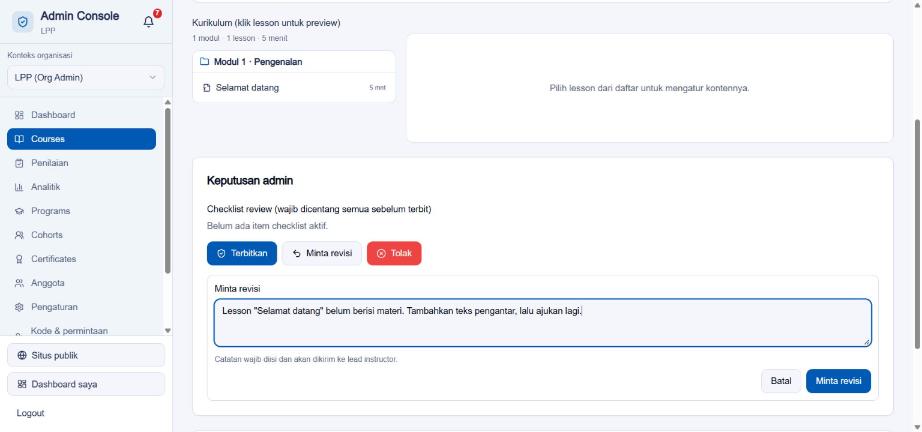Click Batal to cancel the revision
Viewport: 922px width, 432px height.
tap(781, 381)
